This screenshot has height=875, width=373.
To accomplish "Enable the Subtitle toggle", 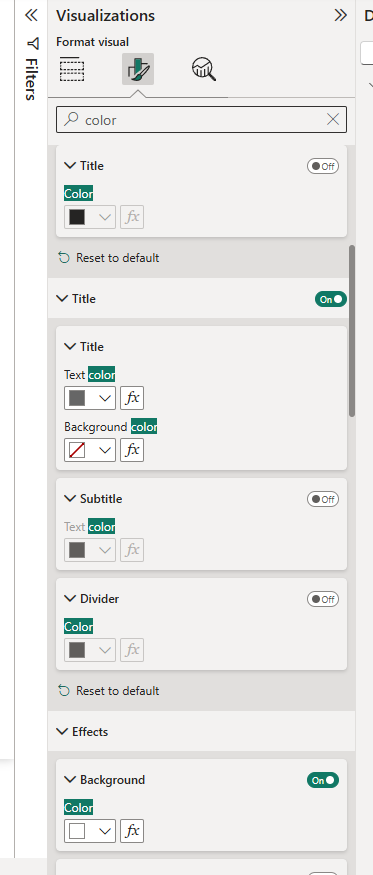I will [323, 499].
